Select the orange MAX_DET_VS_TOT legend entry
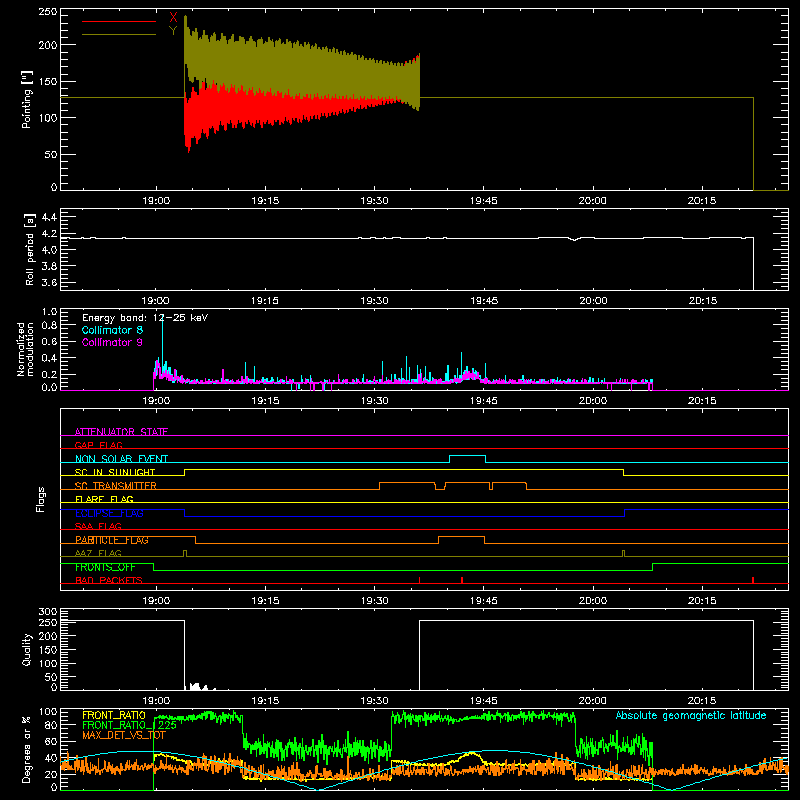 123,735
